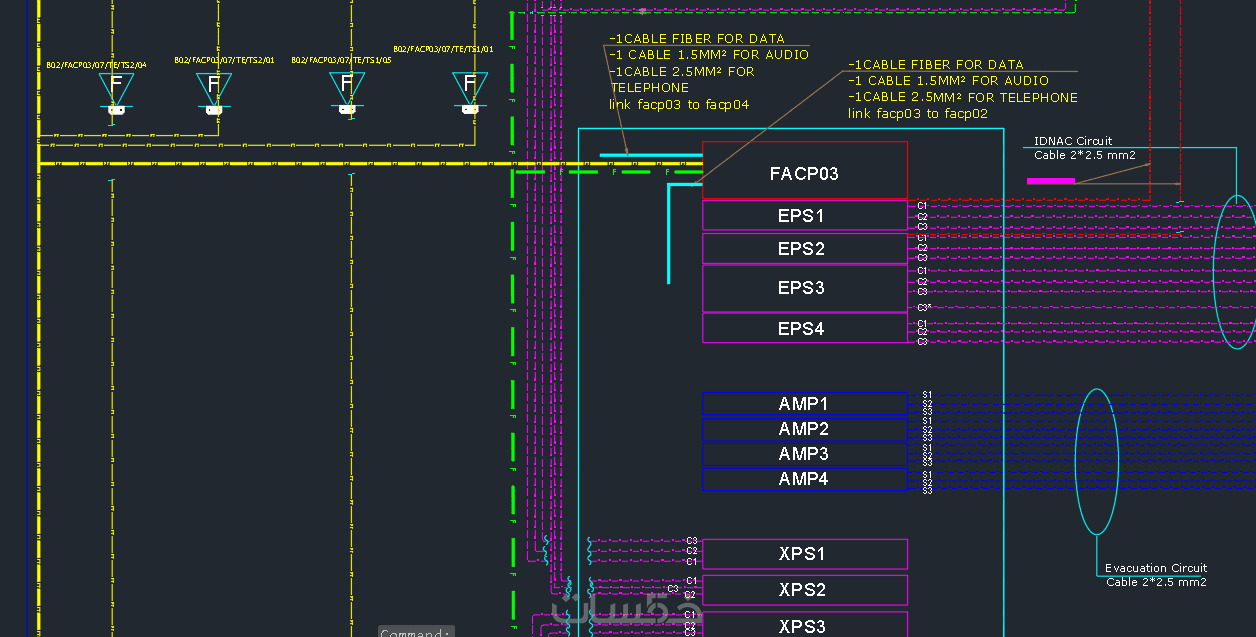Select the F device symbol labeled TS2/04
This screenshot has height=637, width=1256.
click(x=116, y=90)
